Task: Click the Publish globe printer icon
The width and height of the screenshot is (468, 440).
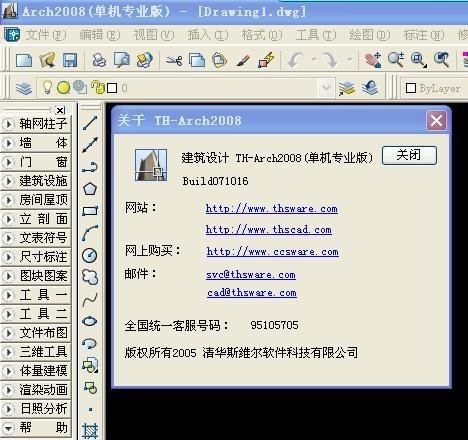Action: tap(144, 60)
